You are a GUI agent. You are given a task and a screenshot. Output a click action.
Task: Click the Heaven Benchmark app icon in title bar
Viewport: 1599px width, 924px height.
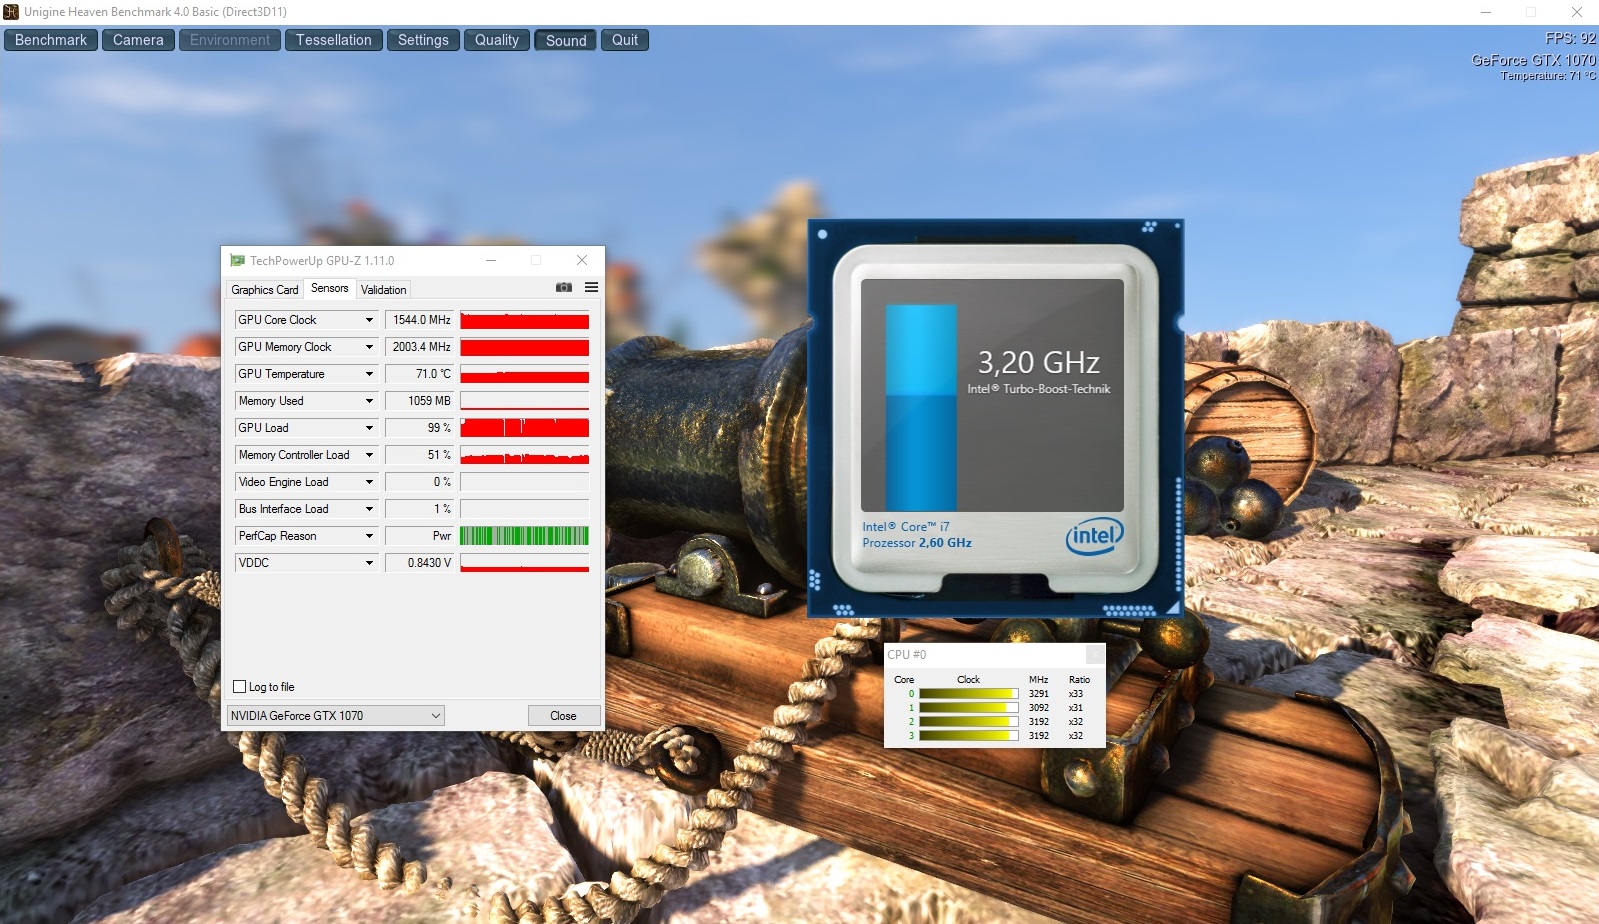(11, 12)
